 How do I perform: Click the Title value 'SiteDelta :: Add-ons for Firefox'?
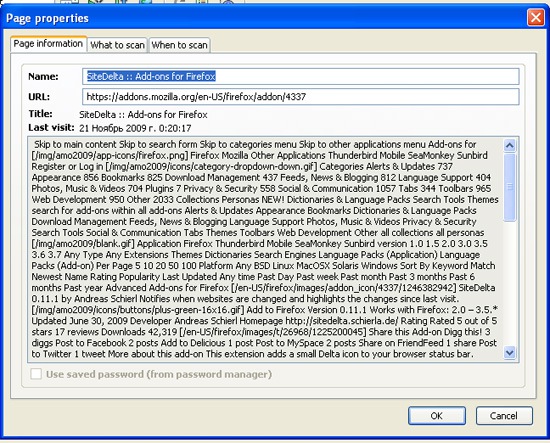click(x=143, y=115)
